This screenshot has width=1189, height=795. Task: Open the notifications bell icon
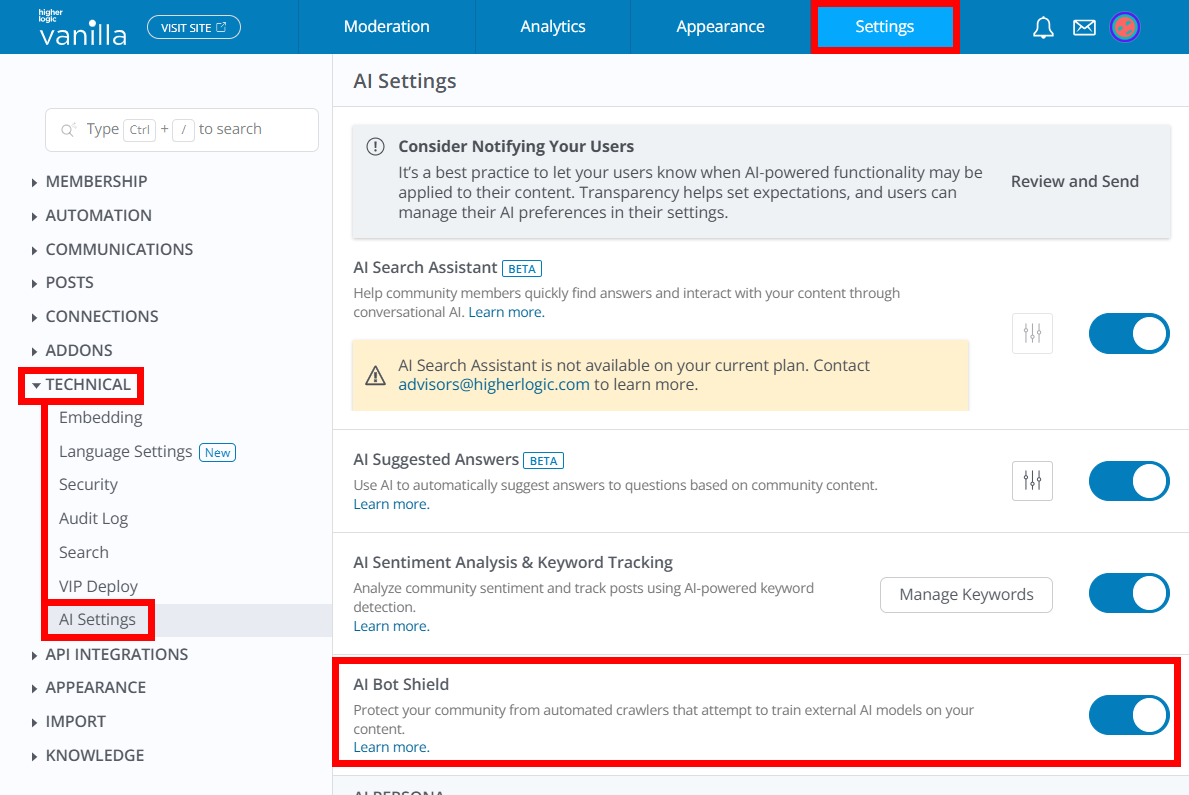(1043, 28)
